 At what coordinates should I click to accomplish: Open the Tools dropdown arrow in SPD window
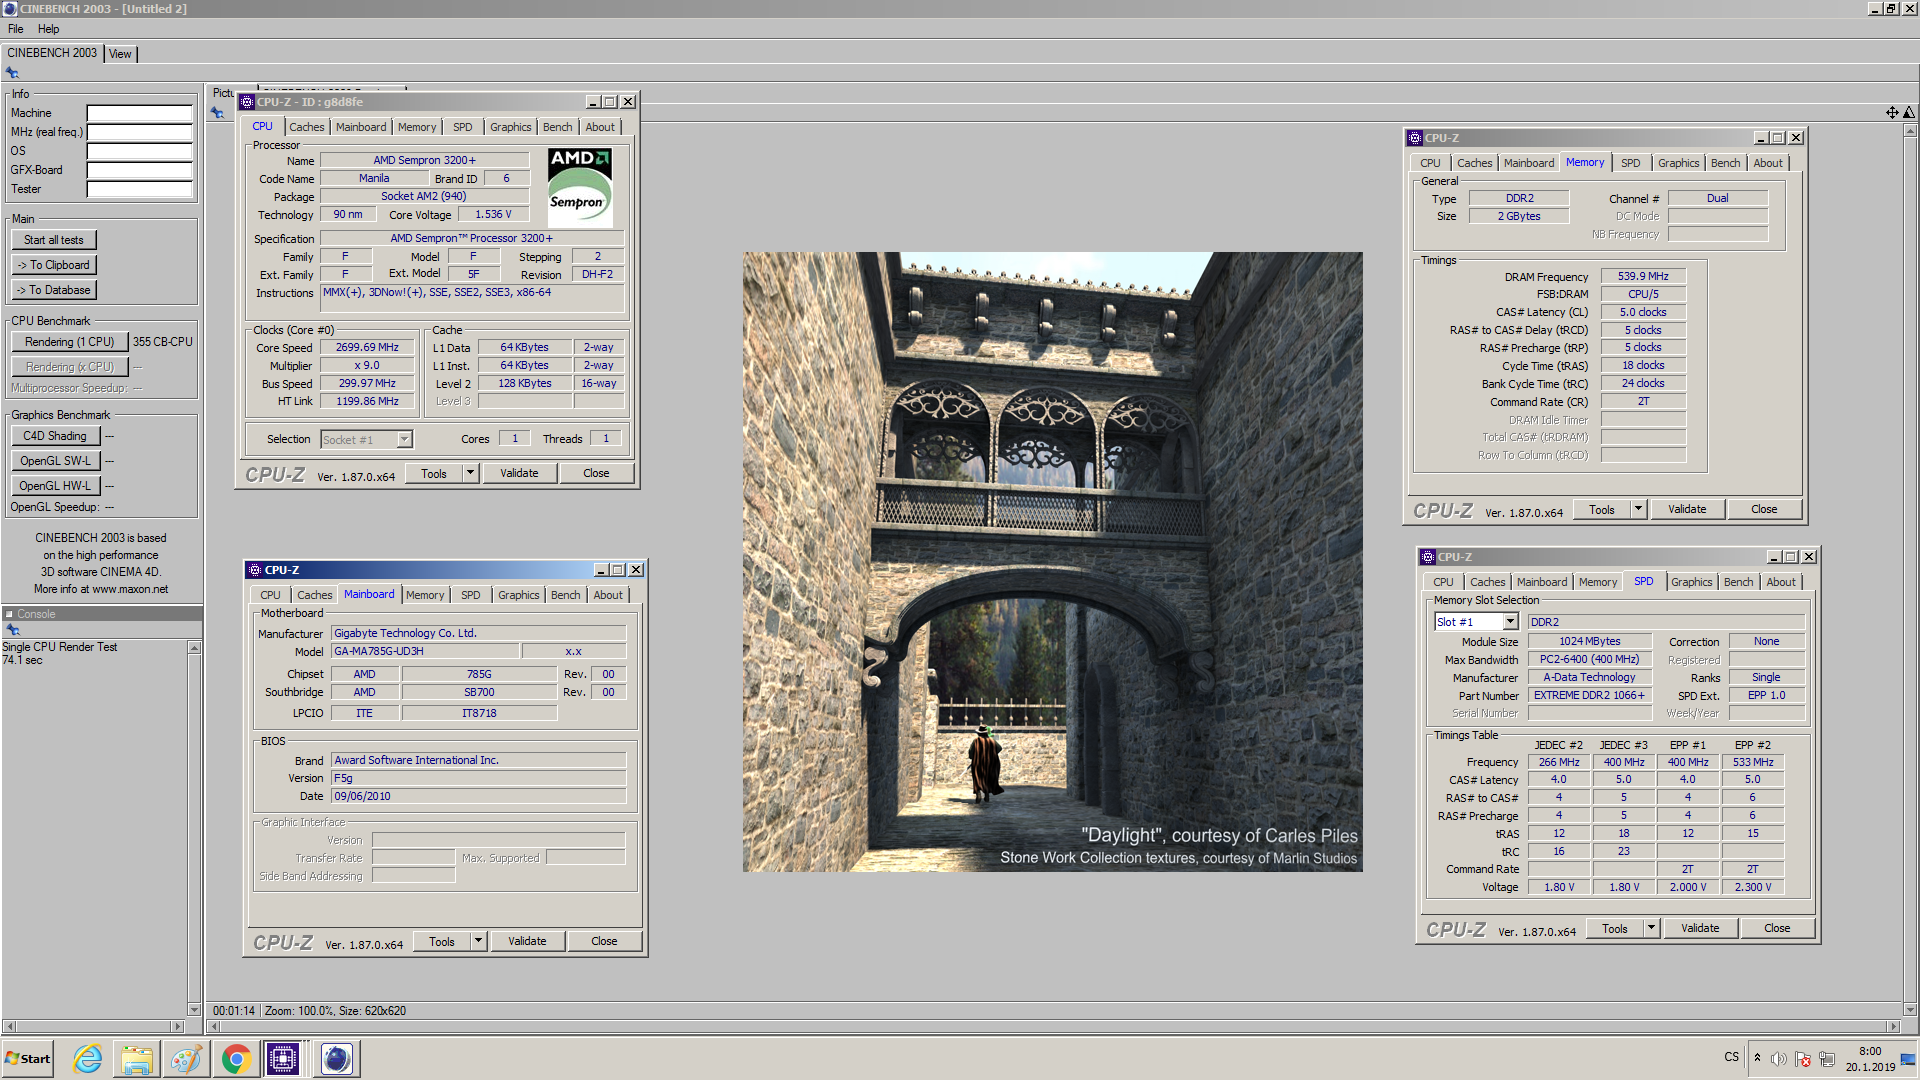(1652, 929)
